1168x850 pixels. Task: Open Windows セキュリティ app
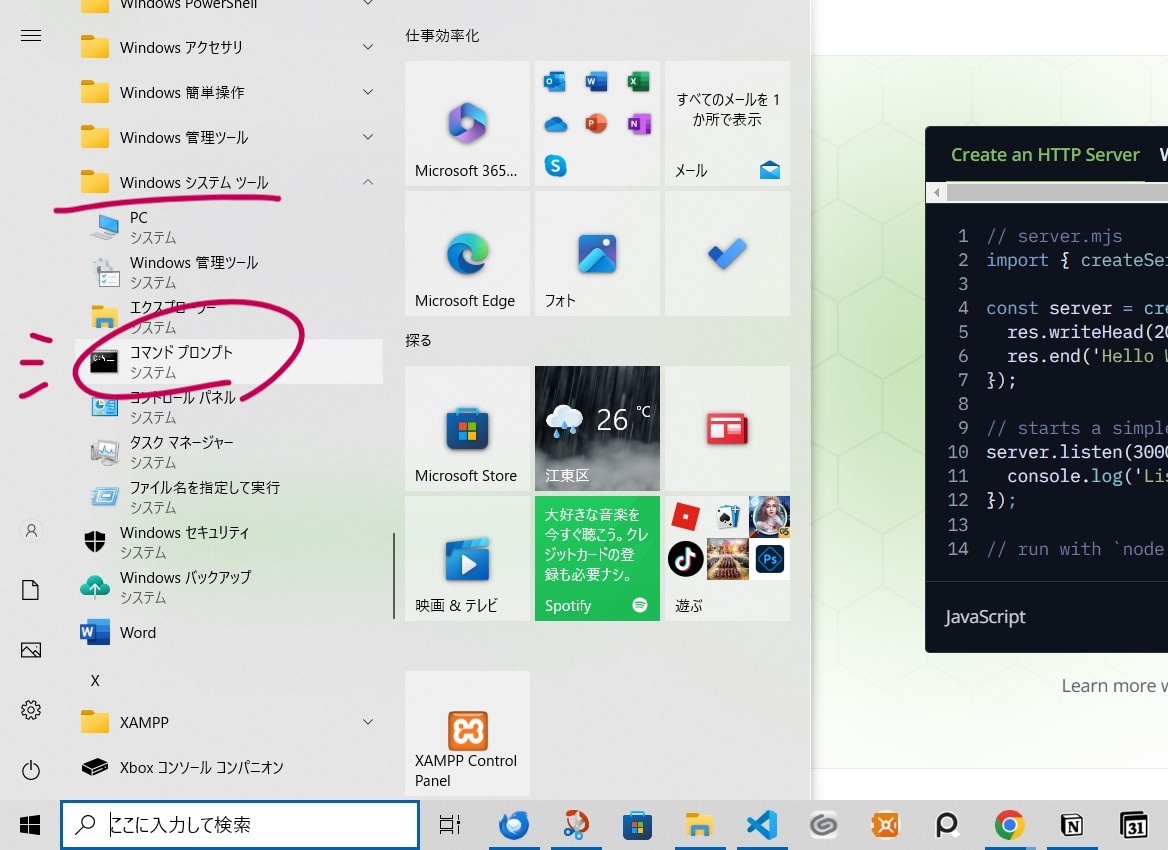(x=229, y=542)
